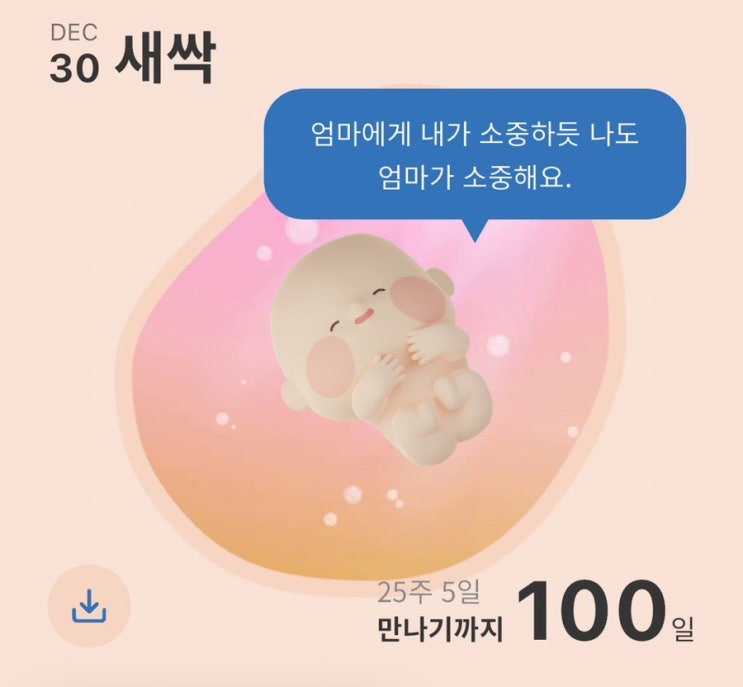Select the 새싹 nickname title

click(x=165, y=58)
